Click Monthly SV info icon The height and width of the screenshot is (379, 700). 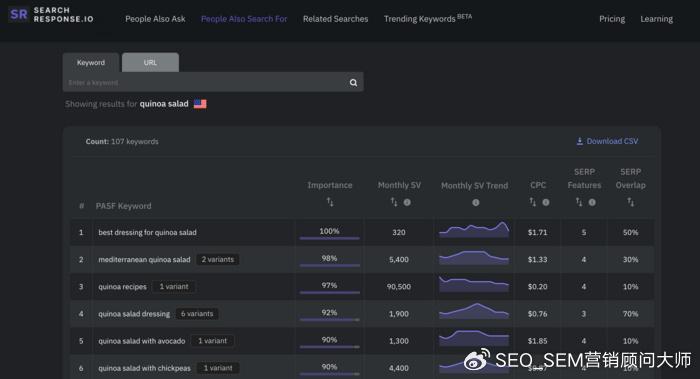point(407,202)
